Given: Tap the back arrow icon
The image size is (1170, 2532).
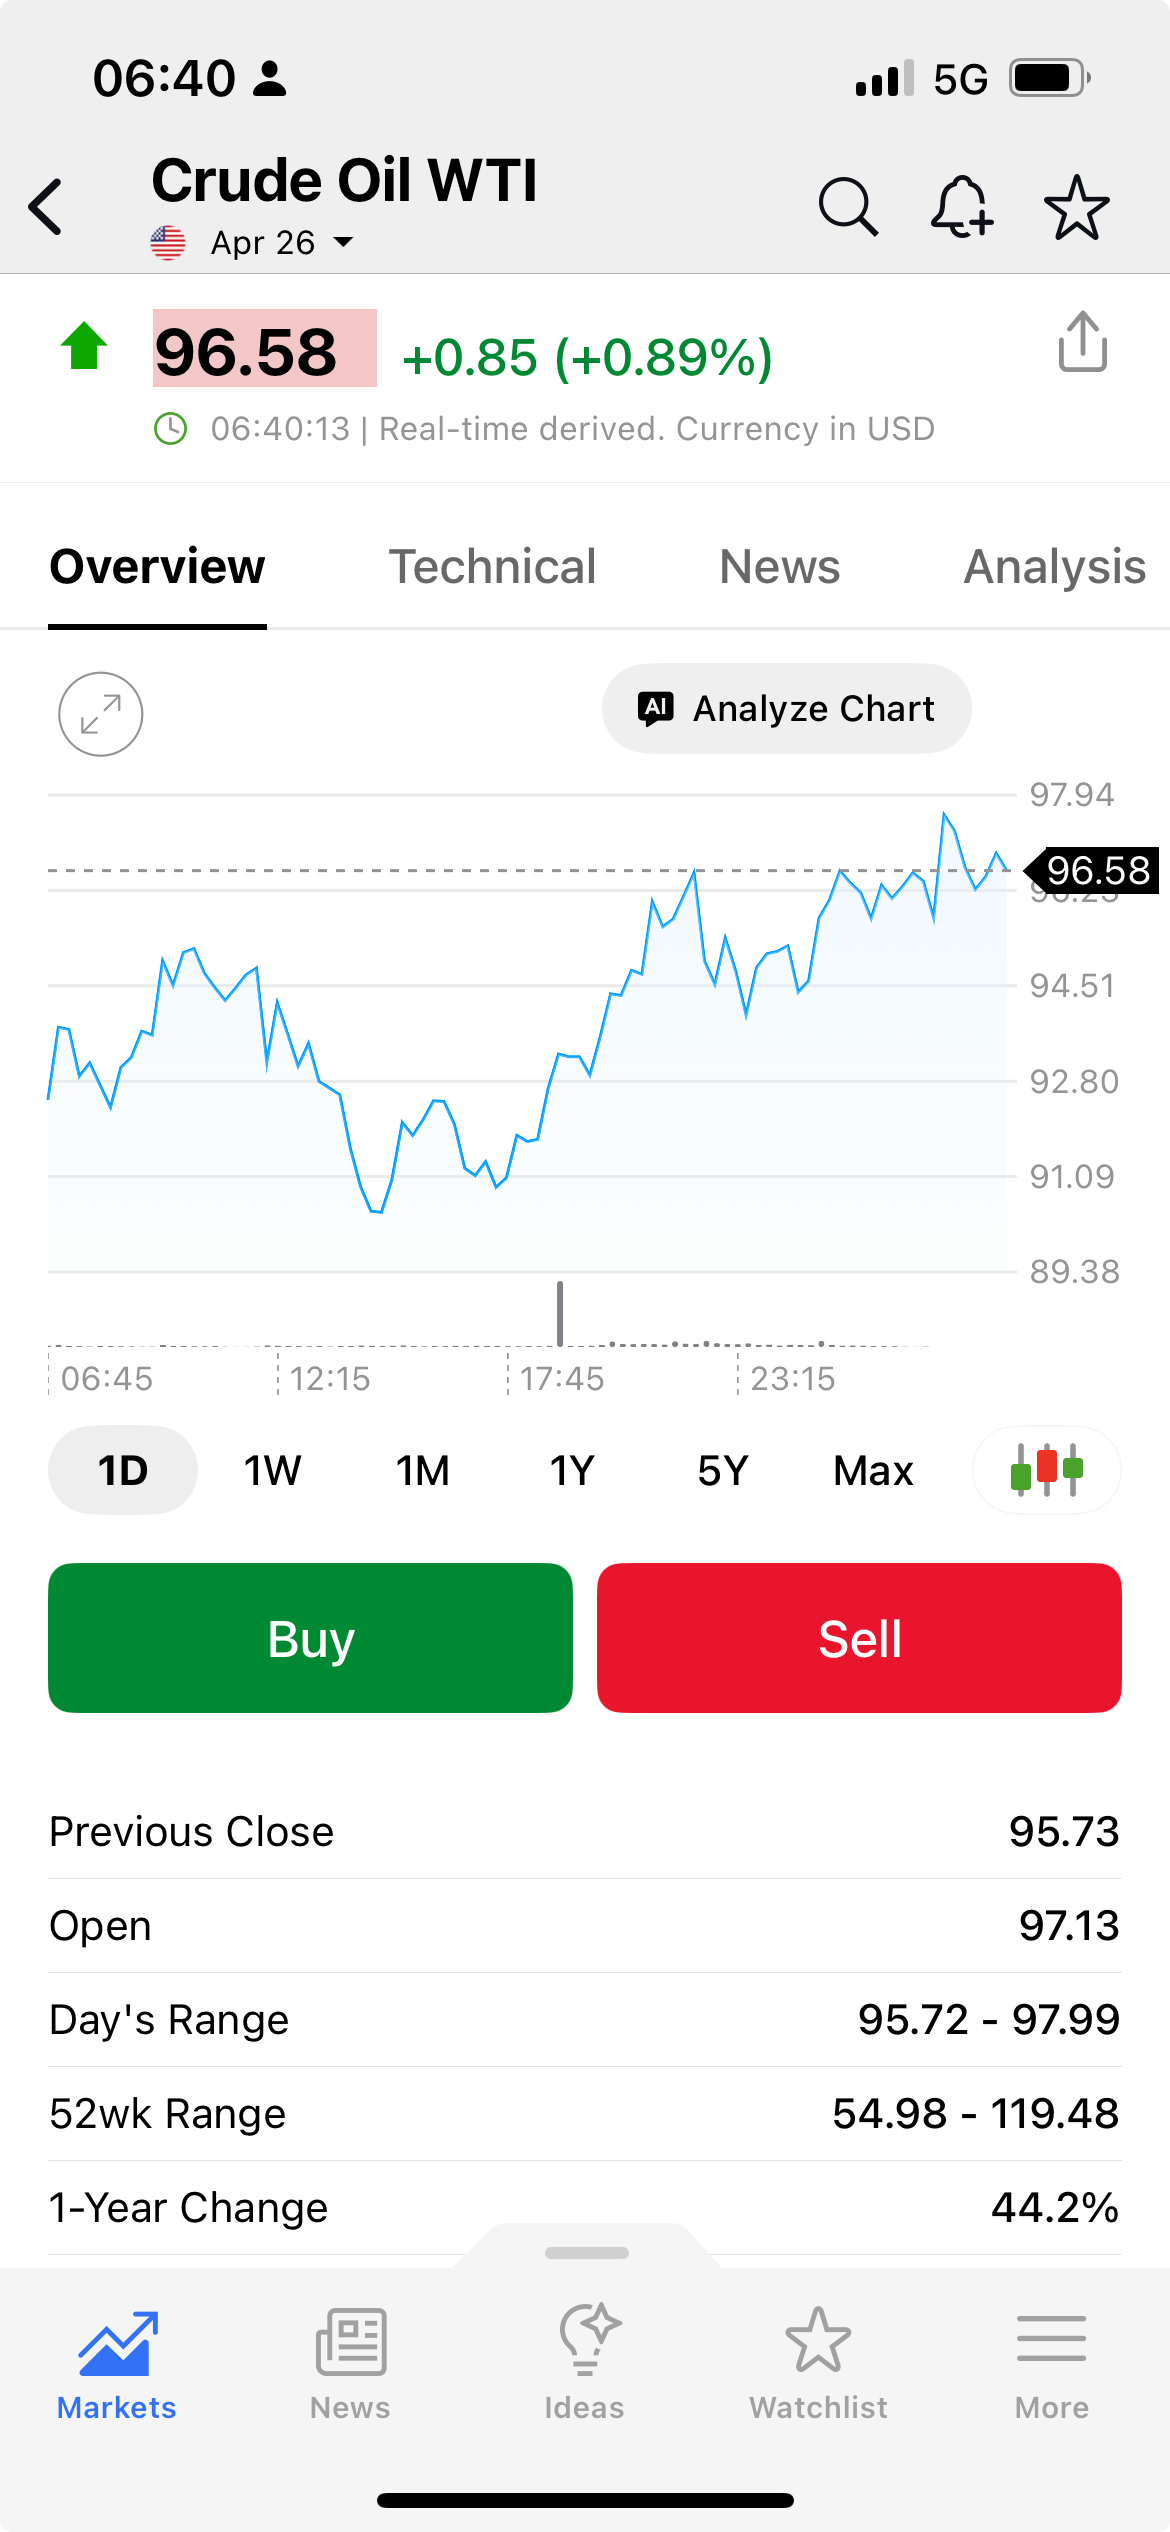Looking at the screenshot, I should click(47, 207).
